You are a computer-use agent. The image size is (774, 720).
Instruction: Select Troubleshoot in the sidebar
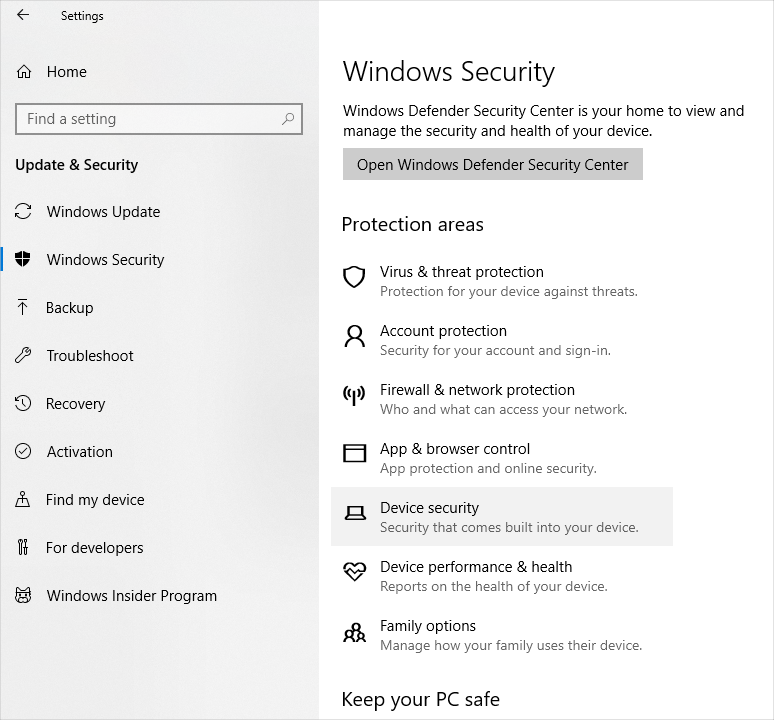pos(90,356)
